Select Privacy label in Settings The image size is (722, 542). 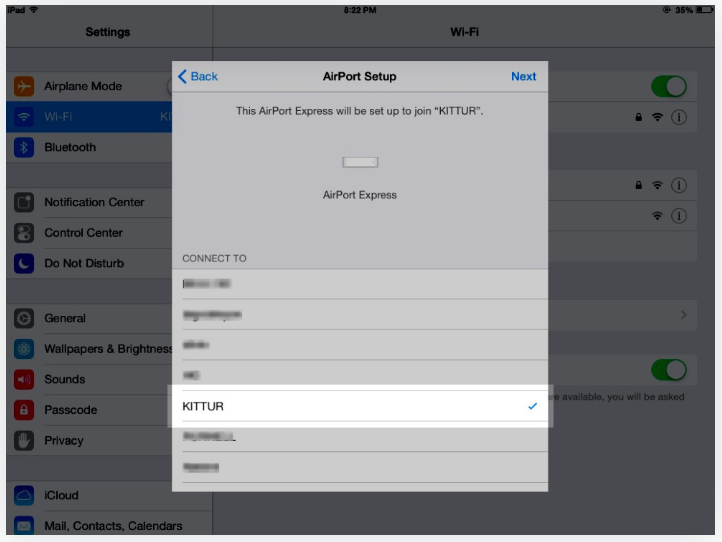64,441
